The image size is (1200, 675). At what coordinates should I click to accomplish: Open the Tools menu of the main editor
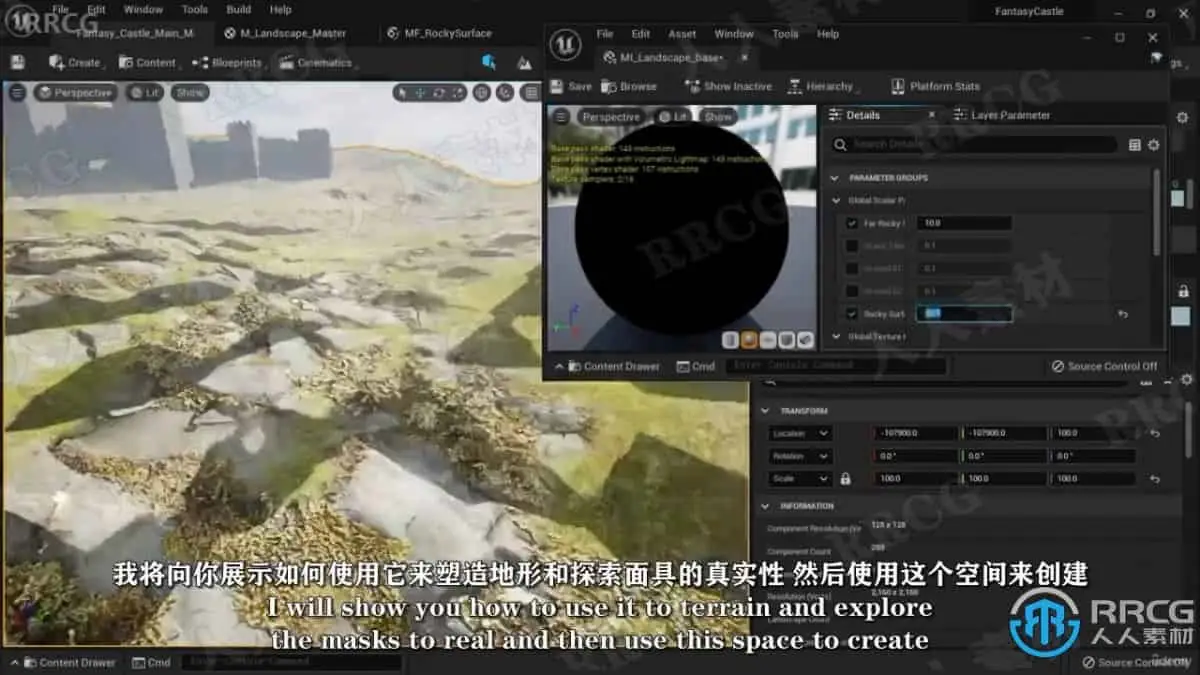[195, 9]
